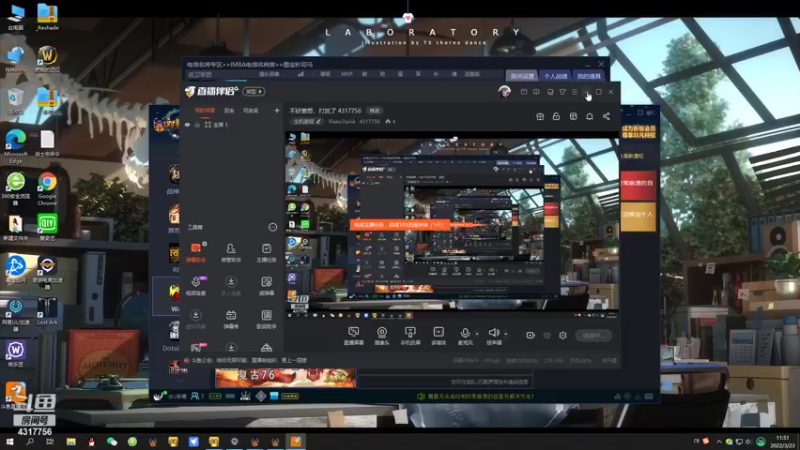Viewport: 800px width, 450px height.
Task: Open the friends count icon in the platform status bar
Action: tap(197, 396)
